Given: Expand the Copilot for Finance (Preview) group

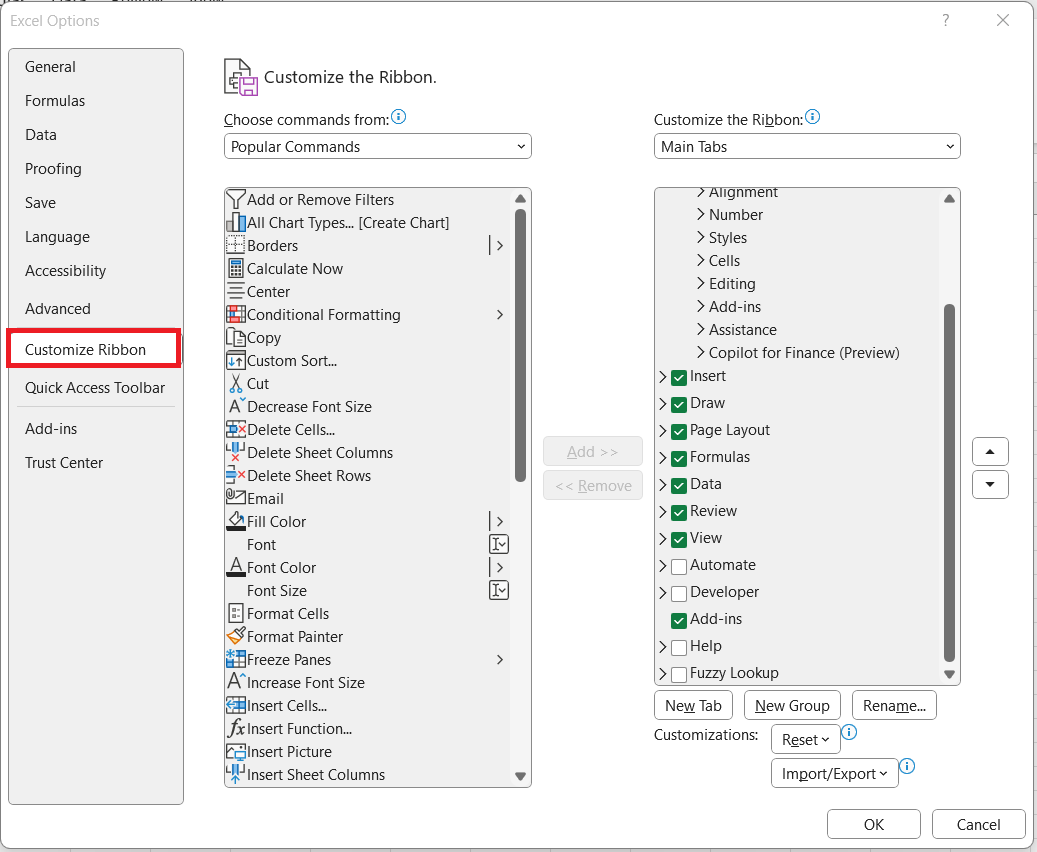Looking at the screenshot, I should click(701, 353).
